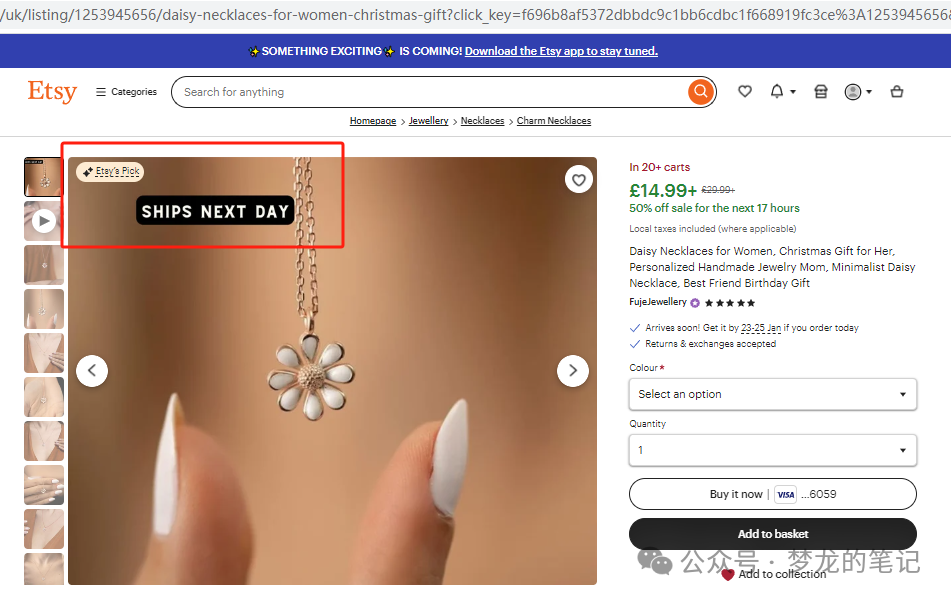951x600 pixels.
Task: Open the shopping basket icon
Action: tap(897, 92)
